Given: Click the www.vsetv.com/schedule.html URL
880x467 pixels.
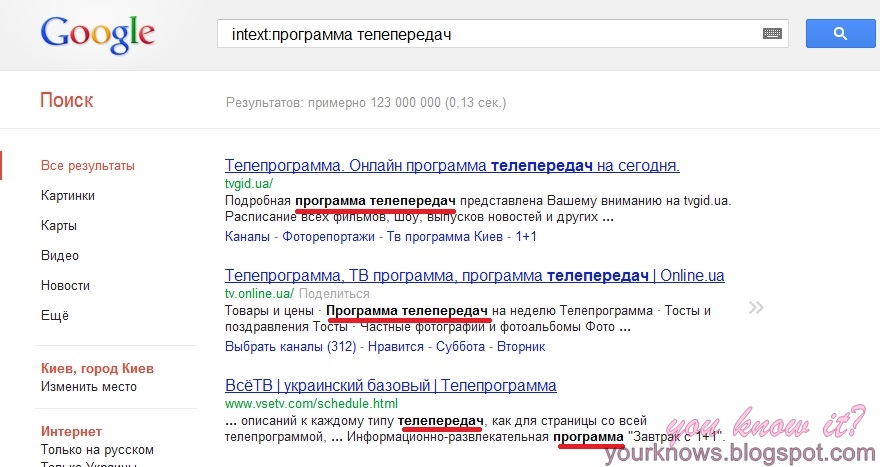Looking at the screenshot, I should pos(311,403).
